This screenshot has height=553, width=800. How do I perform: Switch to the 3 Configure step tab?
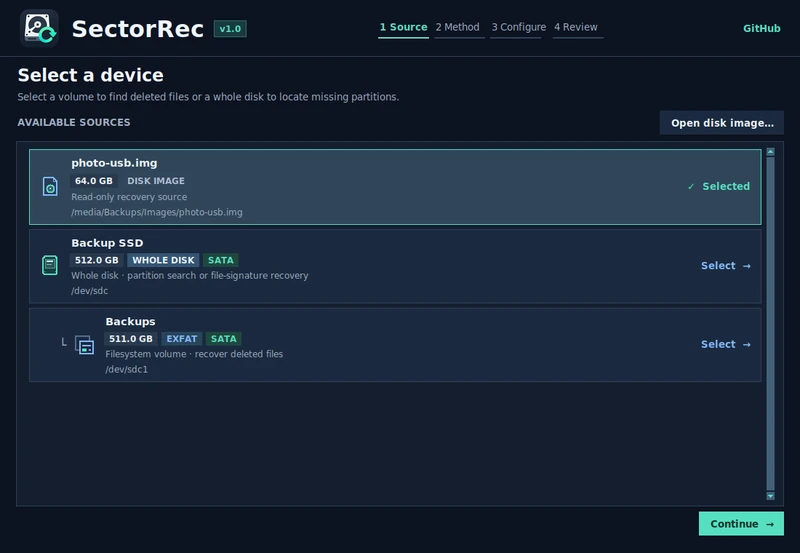(518, 27)
